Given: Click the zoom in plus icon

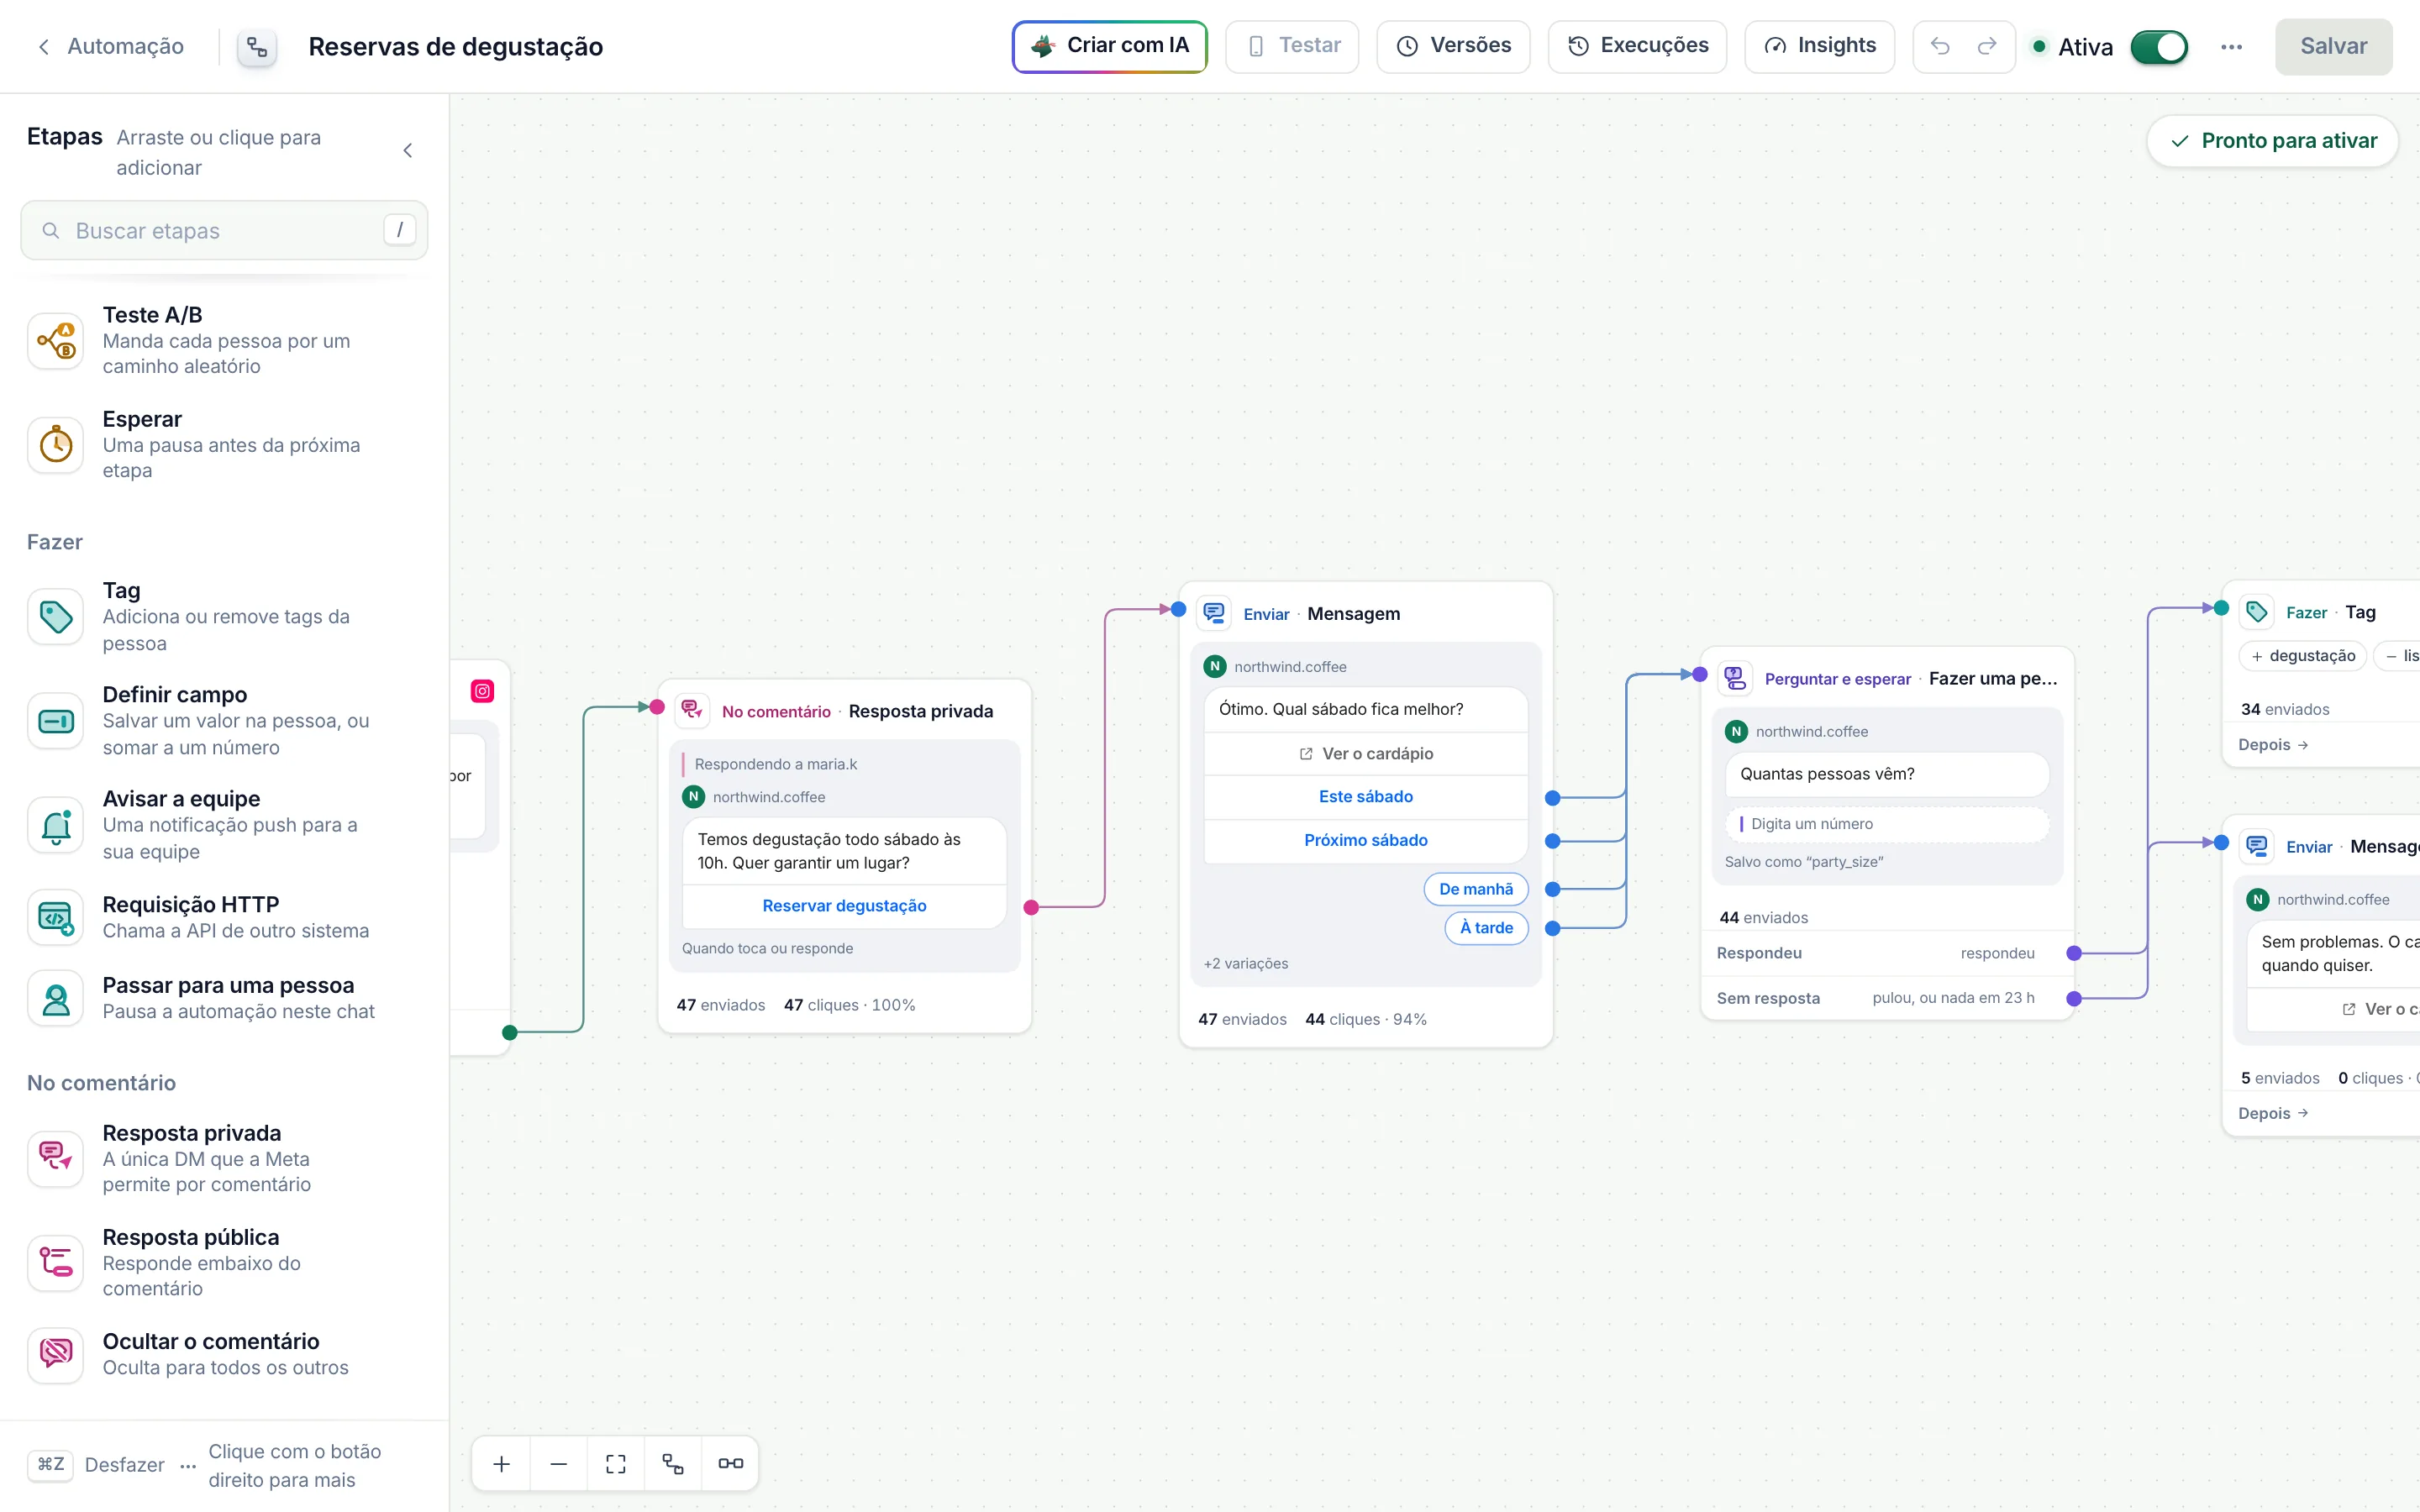Looking at the screenshot, I should [x=502, y=1464].
